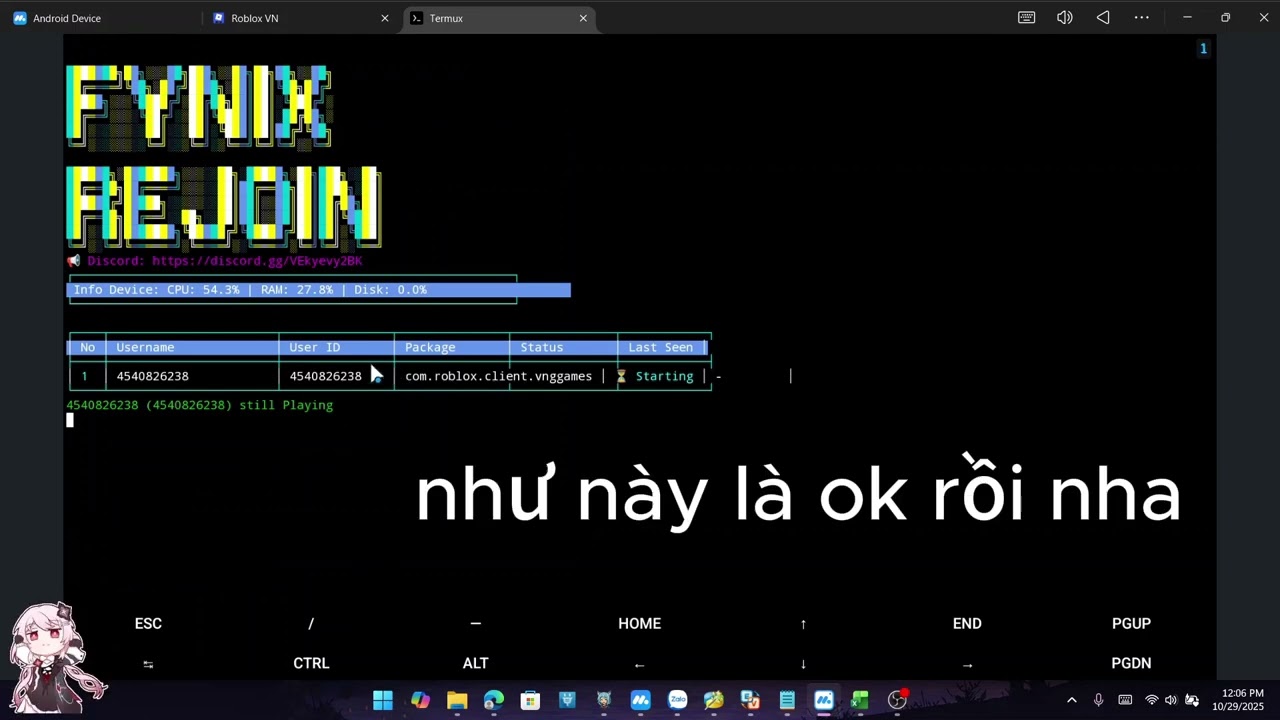Open the system volume tray icon
The height and width of the screenshot is (720, 1280).
(x=1171, y=700)
